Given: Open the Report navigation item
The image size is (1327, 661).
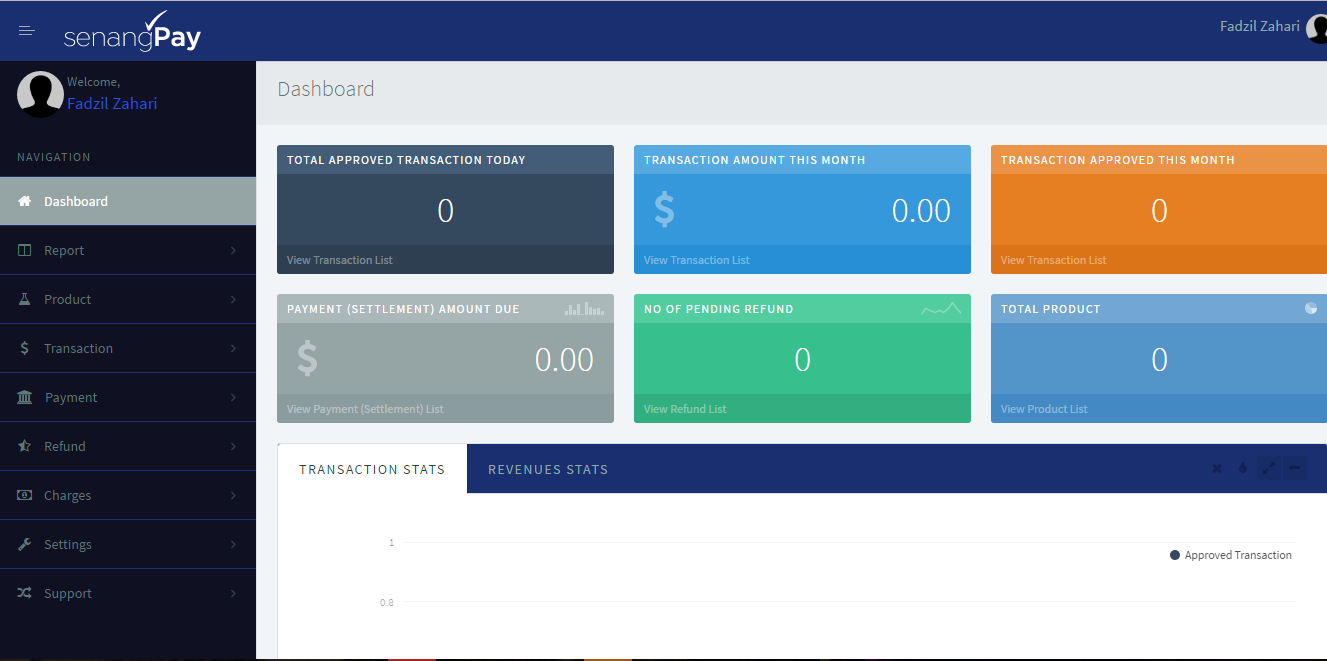Looking at the screenshot, I should (x=128, y=250).
